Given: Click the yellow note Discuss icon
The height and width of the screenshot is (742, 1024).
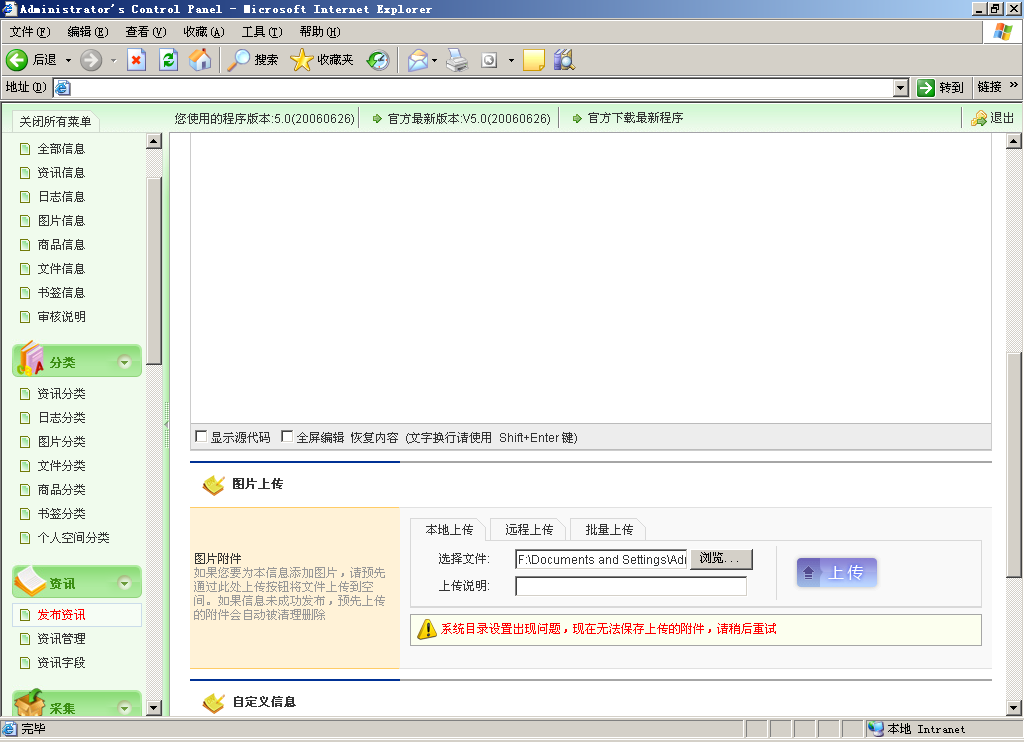Looking at the screenshot, I should [x=534, y=60].
